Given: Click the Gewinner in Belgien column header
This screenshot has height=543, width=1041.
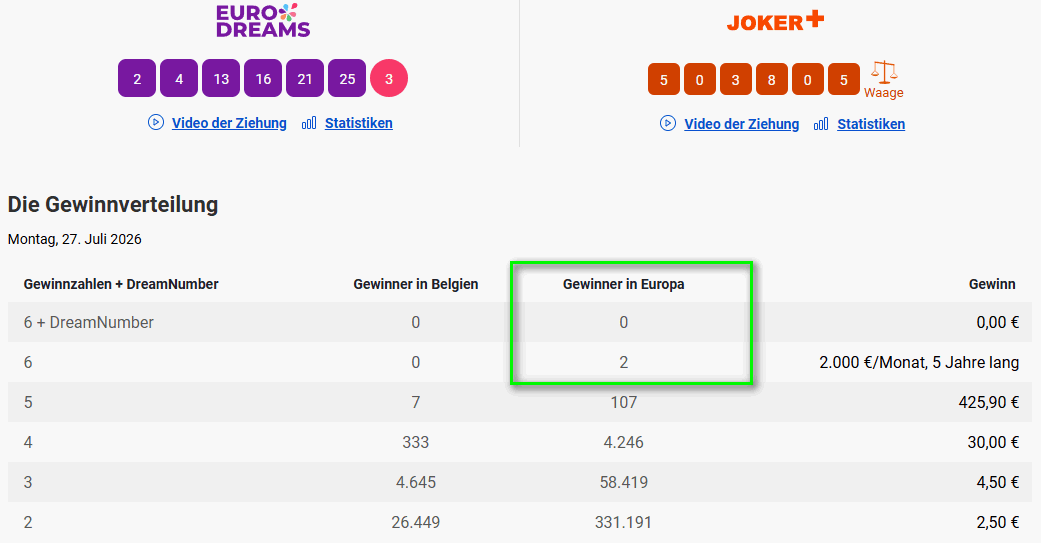Looking at the screenshot, I should click(x=416, y=284).
